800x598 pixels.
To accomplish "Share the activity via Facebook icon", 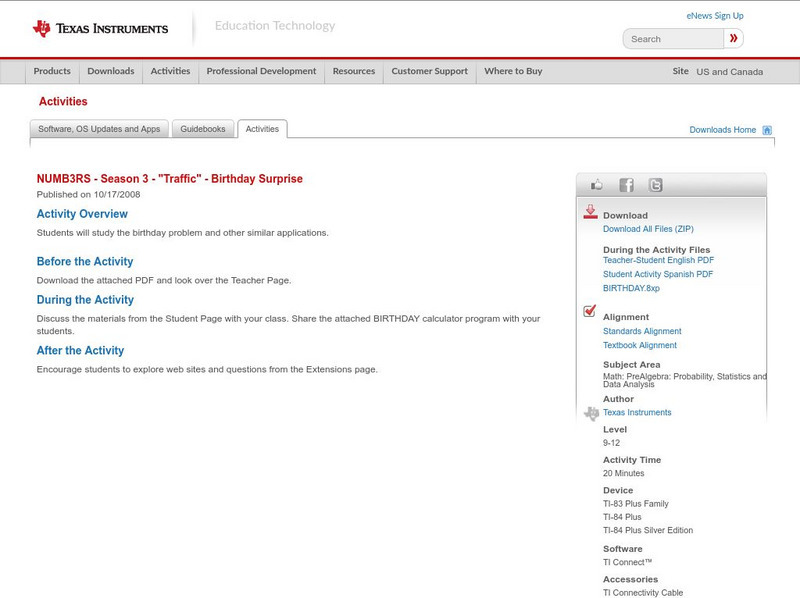I will [x=626, y=185].
